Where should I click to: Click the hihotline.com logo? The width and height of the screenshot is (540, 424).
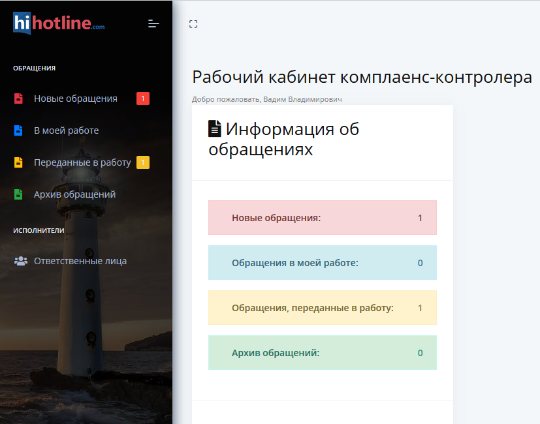click(x=59, y=23)
